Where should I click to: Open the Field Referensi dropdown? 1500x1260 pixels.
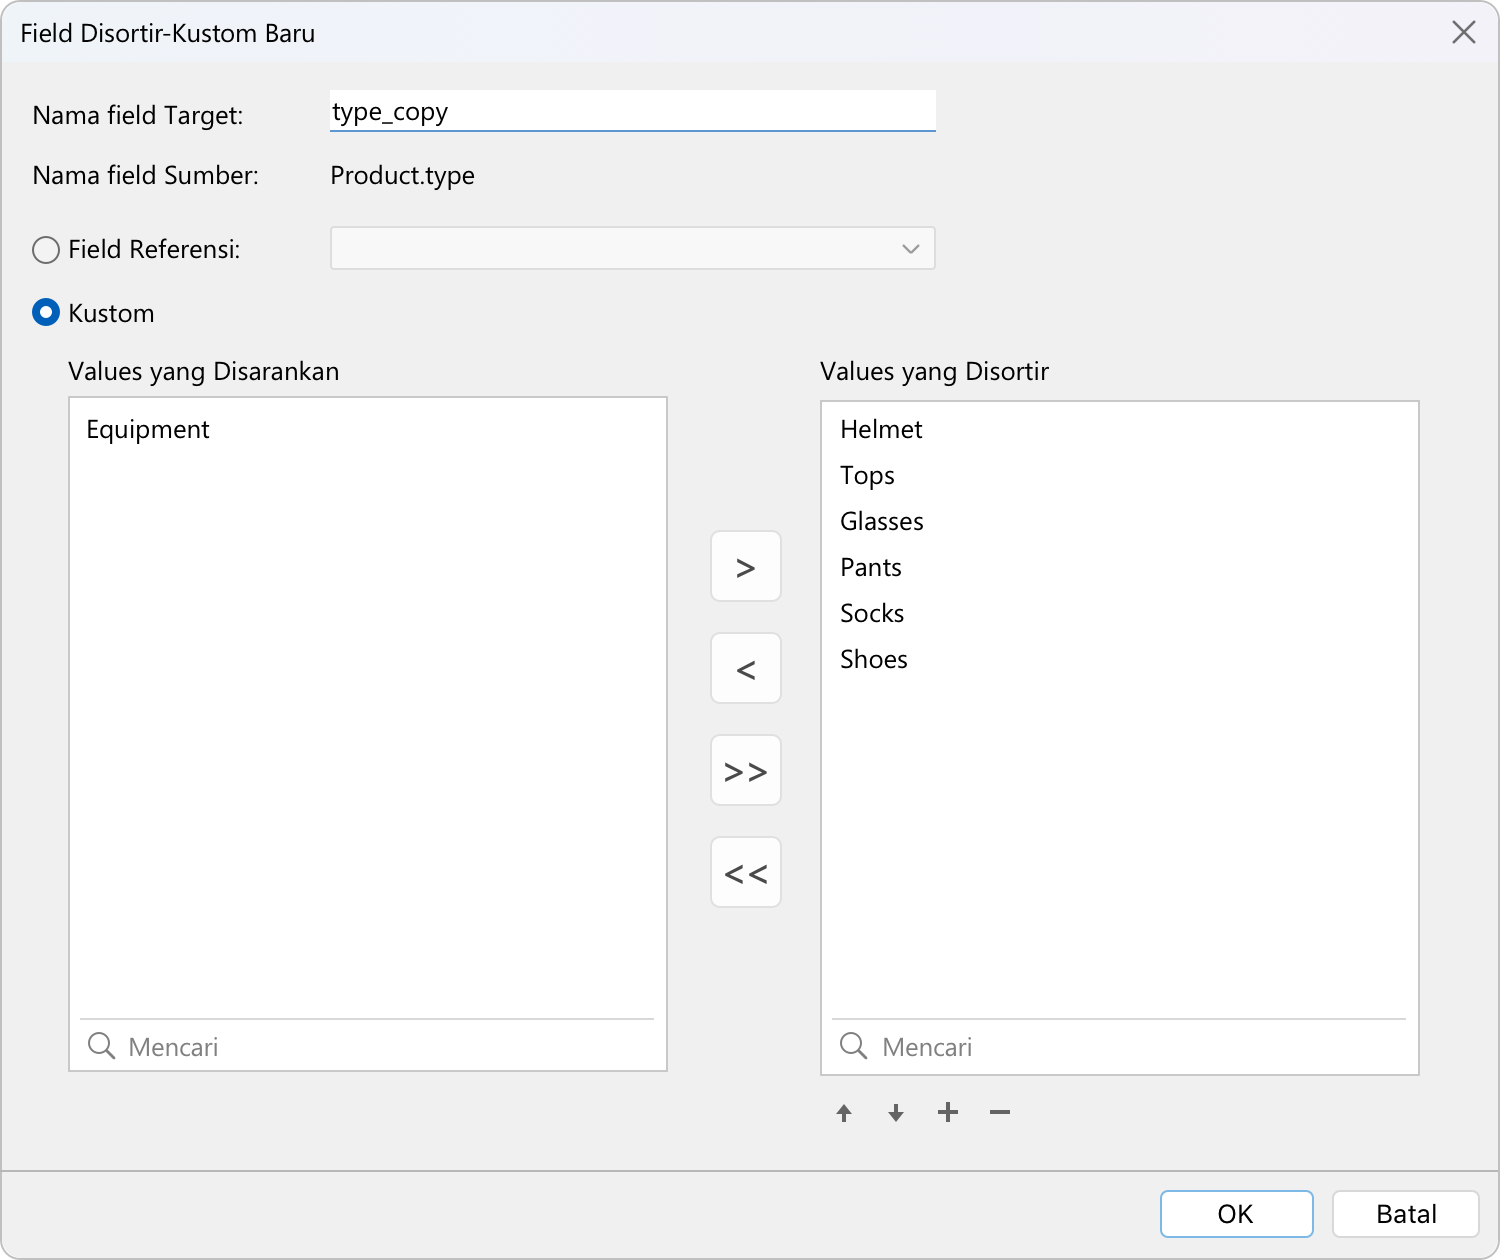click(632, 249)
